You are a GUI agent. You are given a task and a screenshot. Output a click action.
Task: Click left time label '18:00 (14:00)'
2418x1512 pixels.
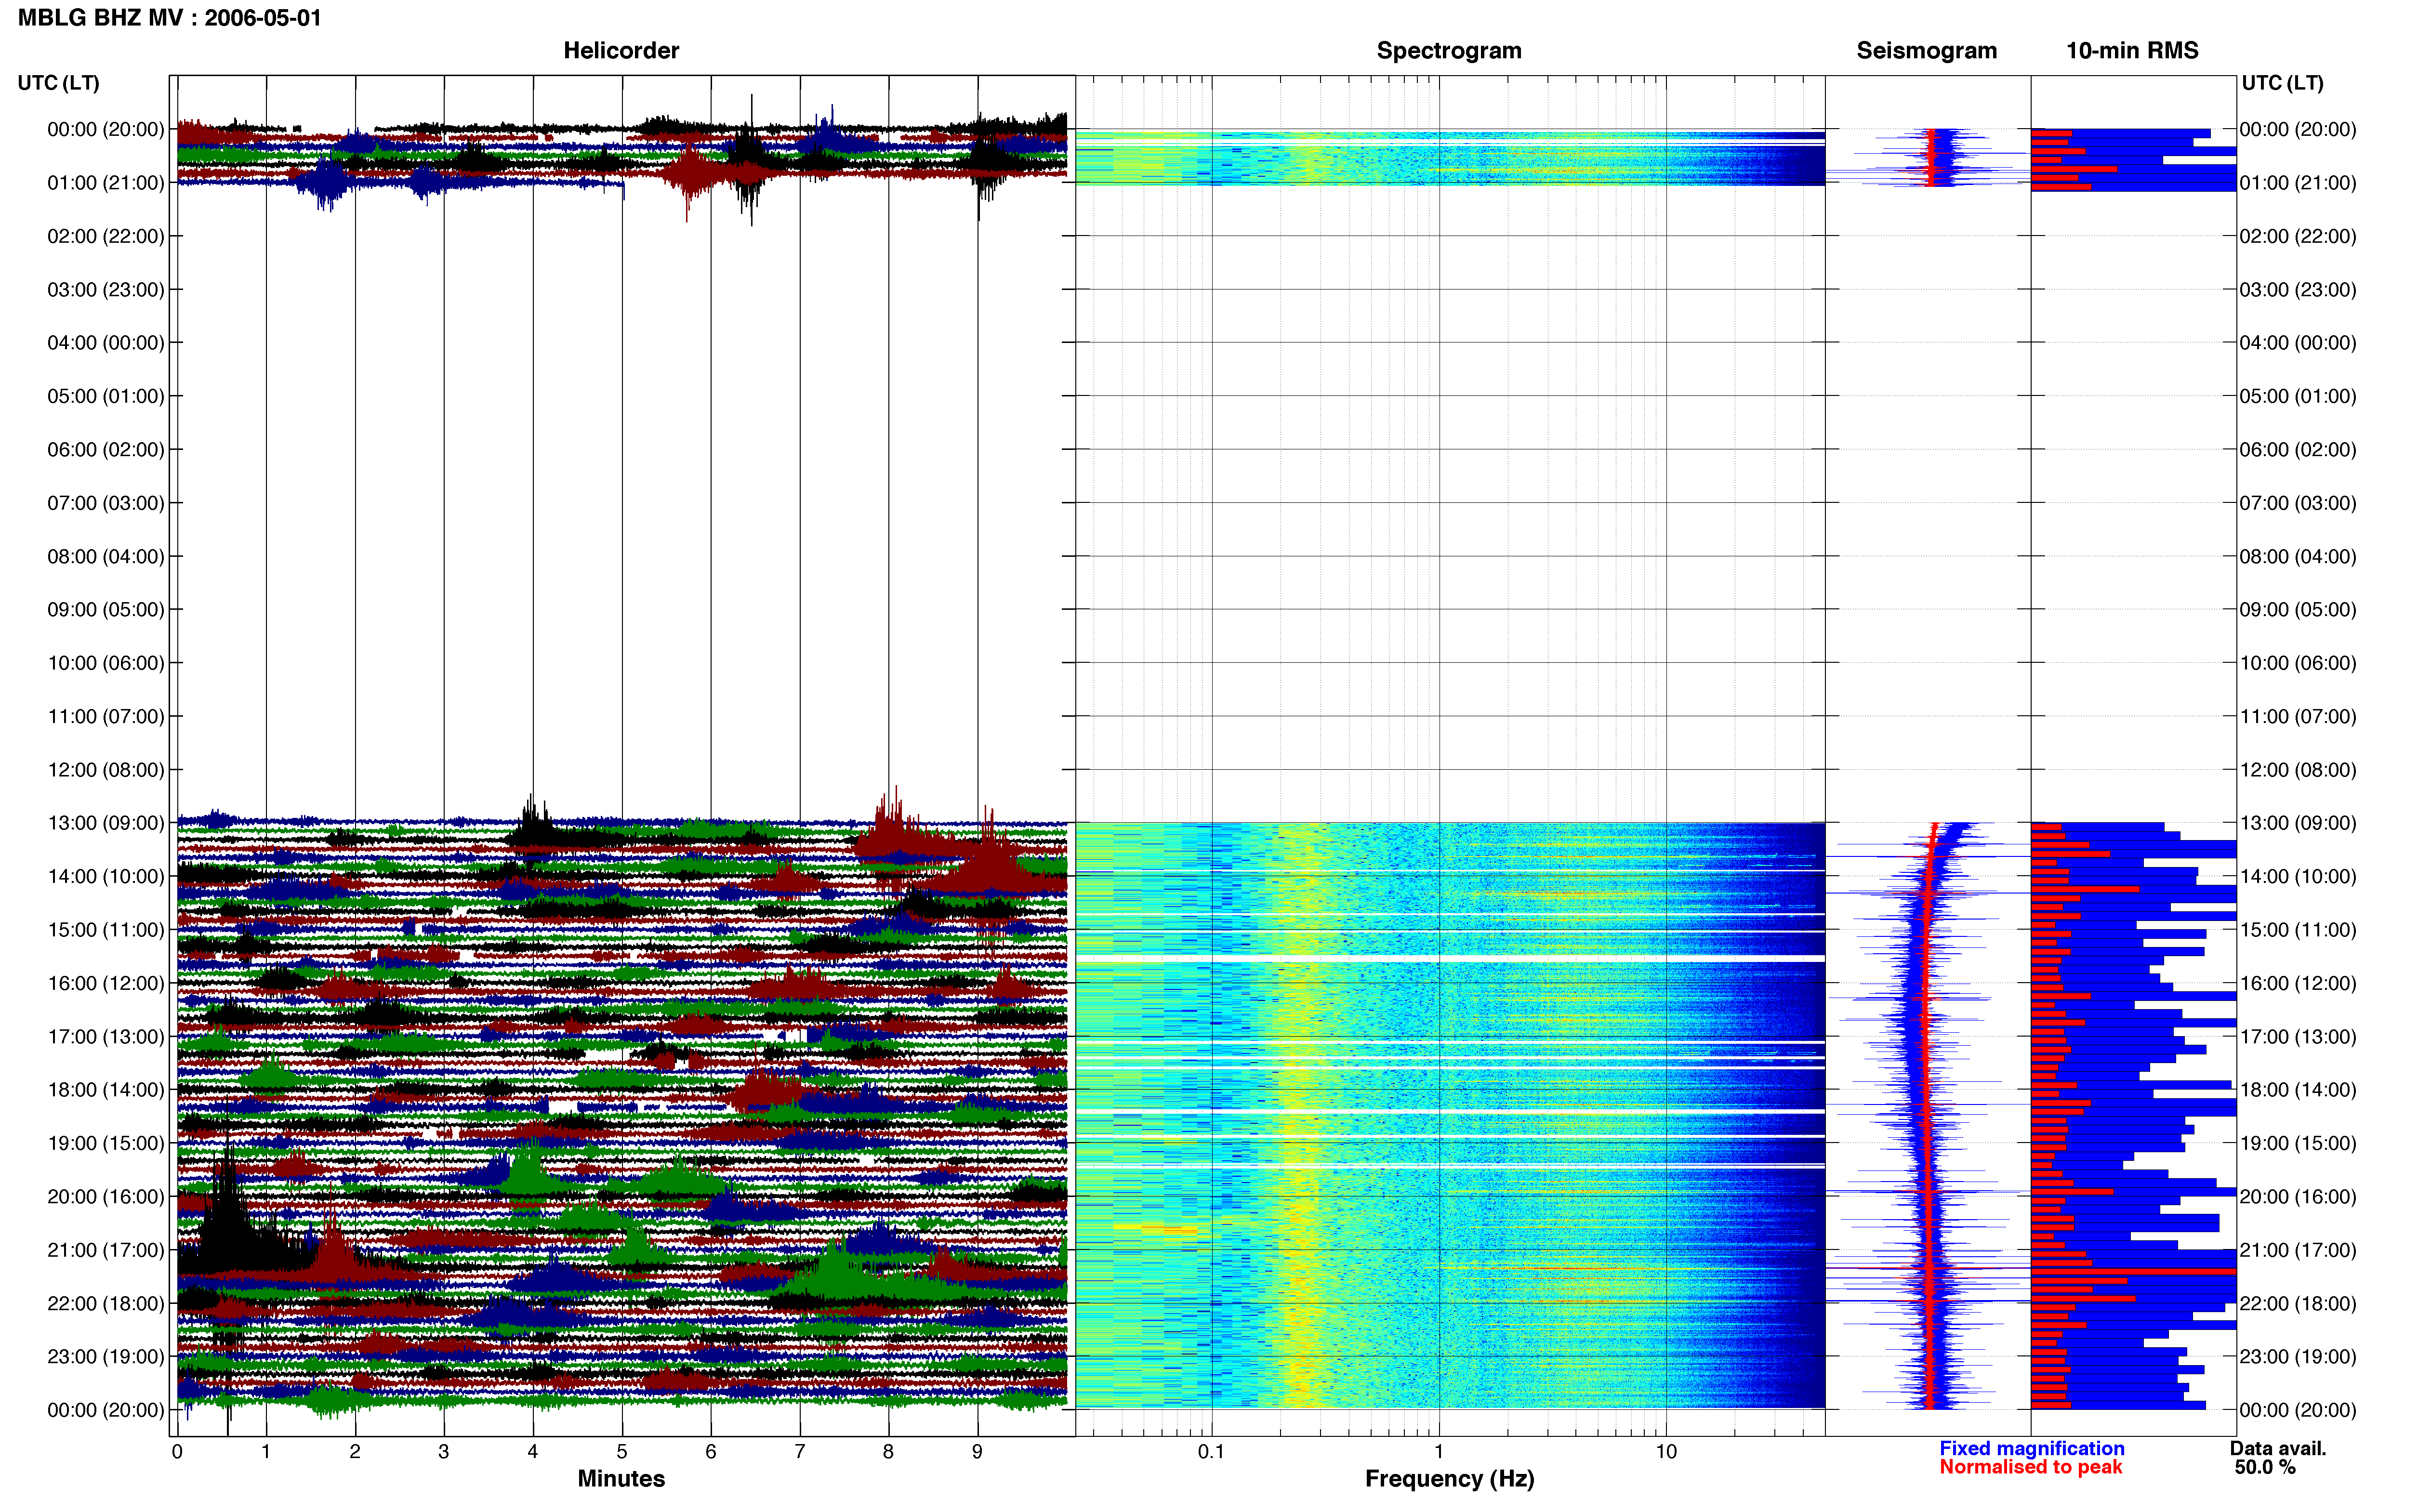[x=106, y=1090]
